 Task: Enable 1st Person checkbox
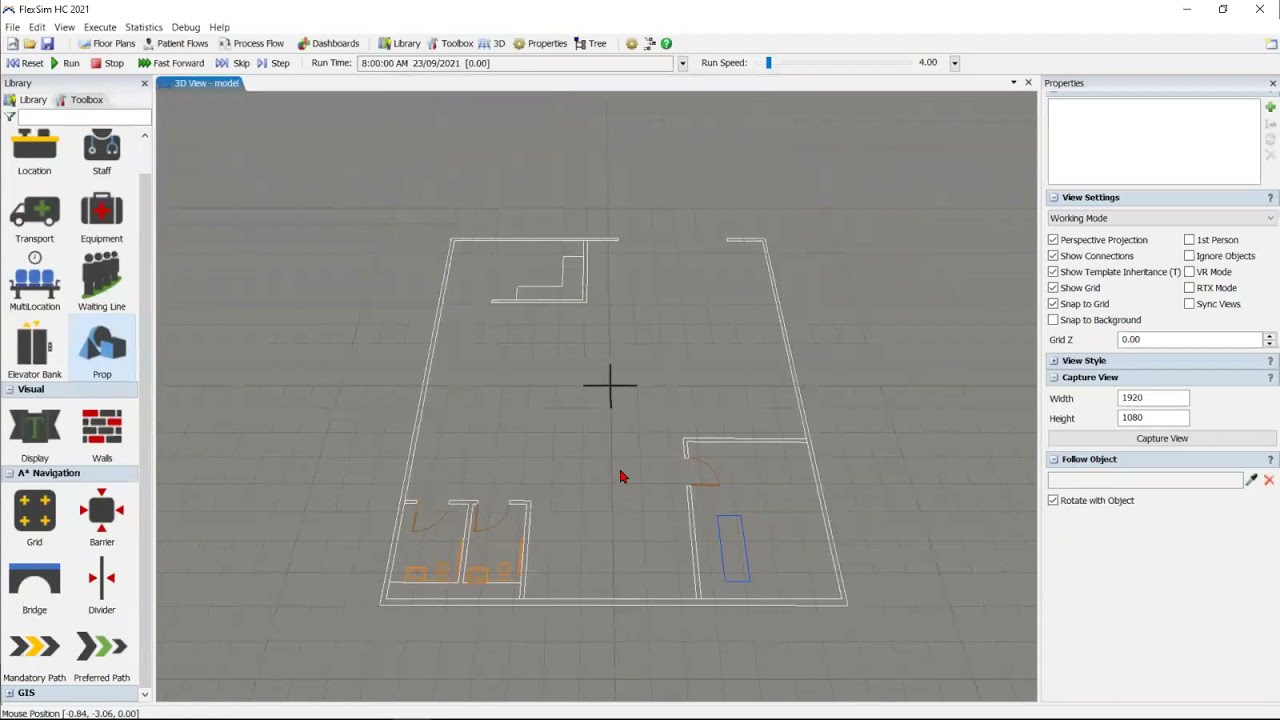tap(1189, 240)
